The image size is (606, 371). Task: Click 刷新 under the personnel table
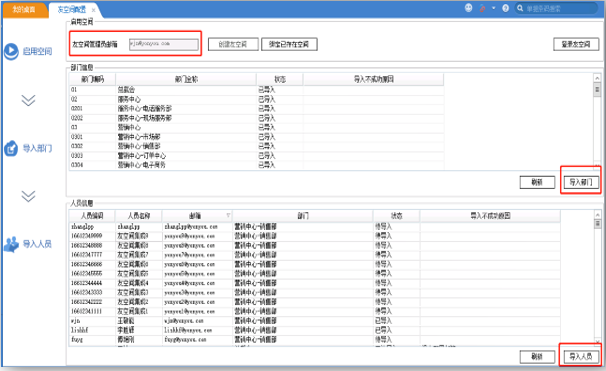537,356
